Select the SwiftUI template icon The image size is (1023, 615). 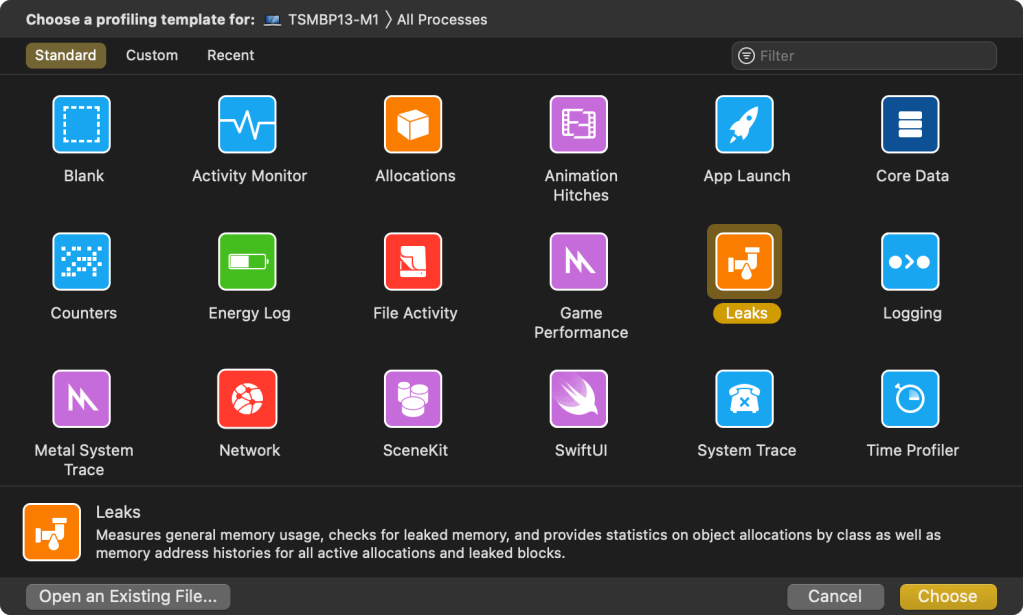580,399
